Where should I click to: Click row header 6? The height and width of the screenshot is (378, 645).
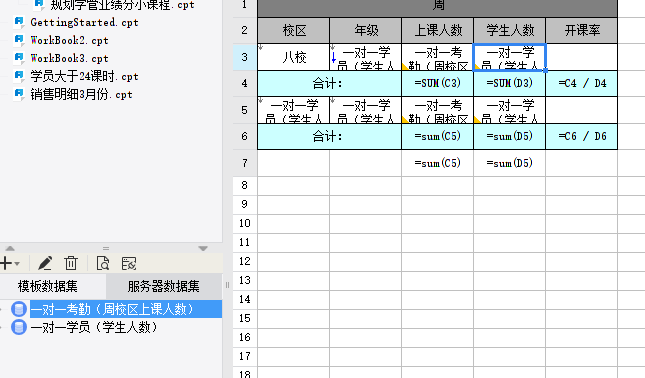245,137
